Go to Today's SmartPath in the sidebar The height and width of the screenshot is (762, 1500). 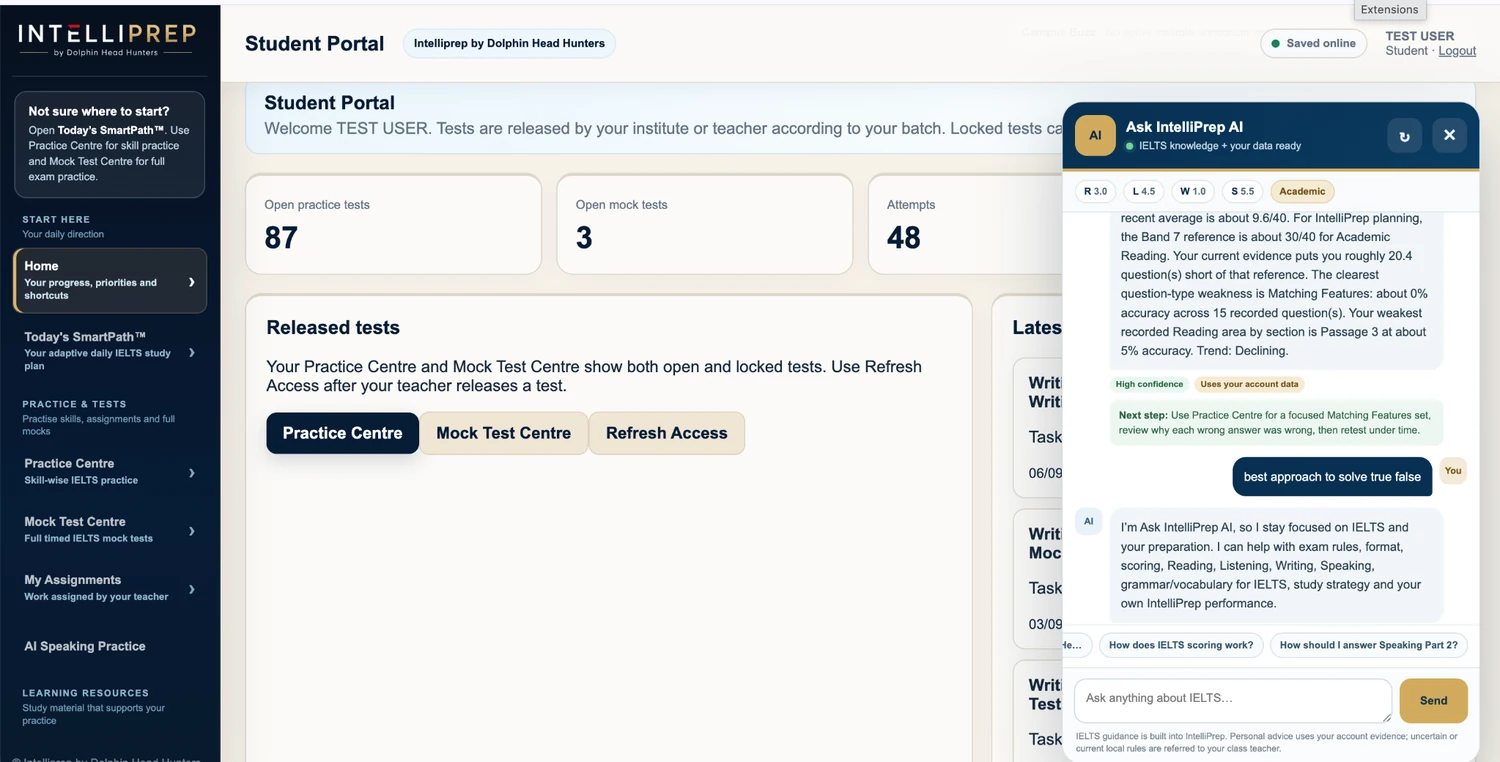(110, 351)
